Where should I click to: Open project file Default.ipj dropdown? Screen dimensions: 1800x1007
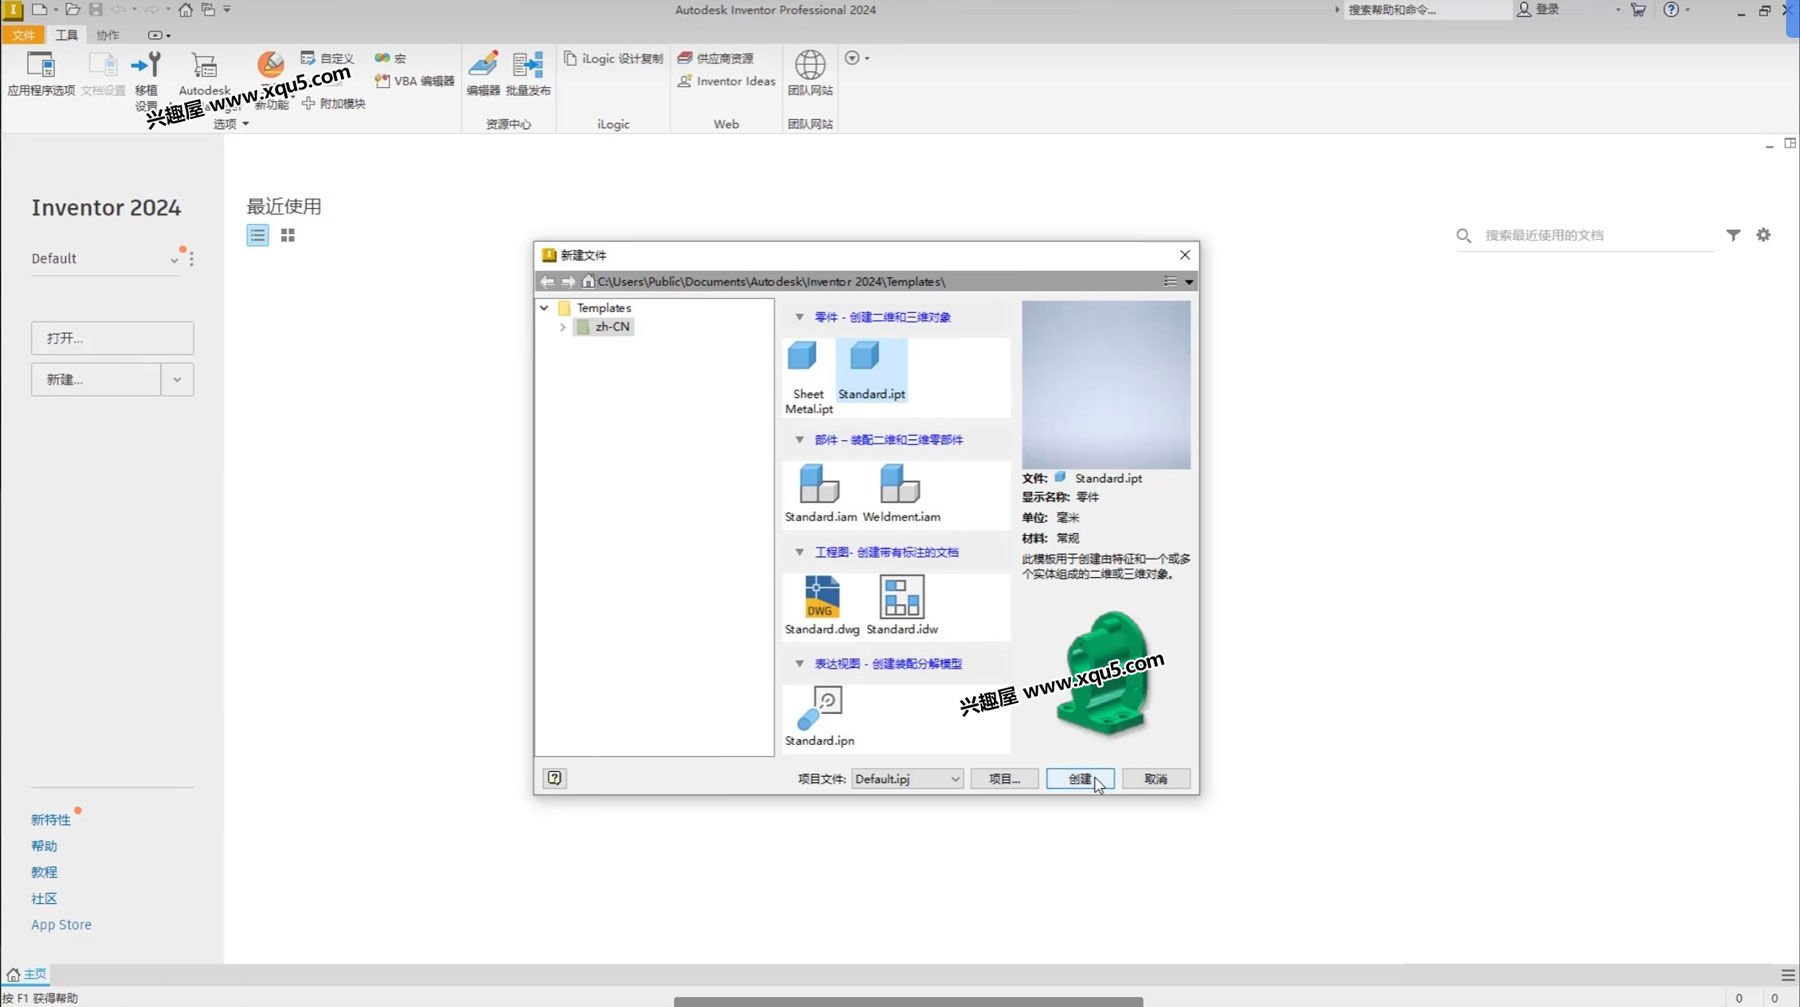[907, 779]
